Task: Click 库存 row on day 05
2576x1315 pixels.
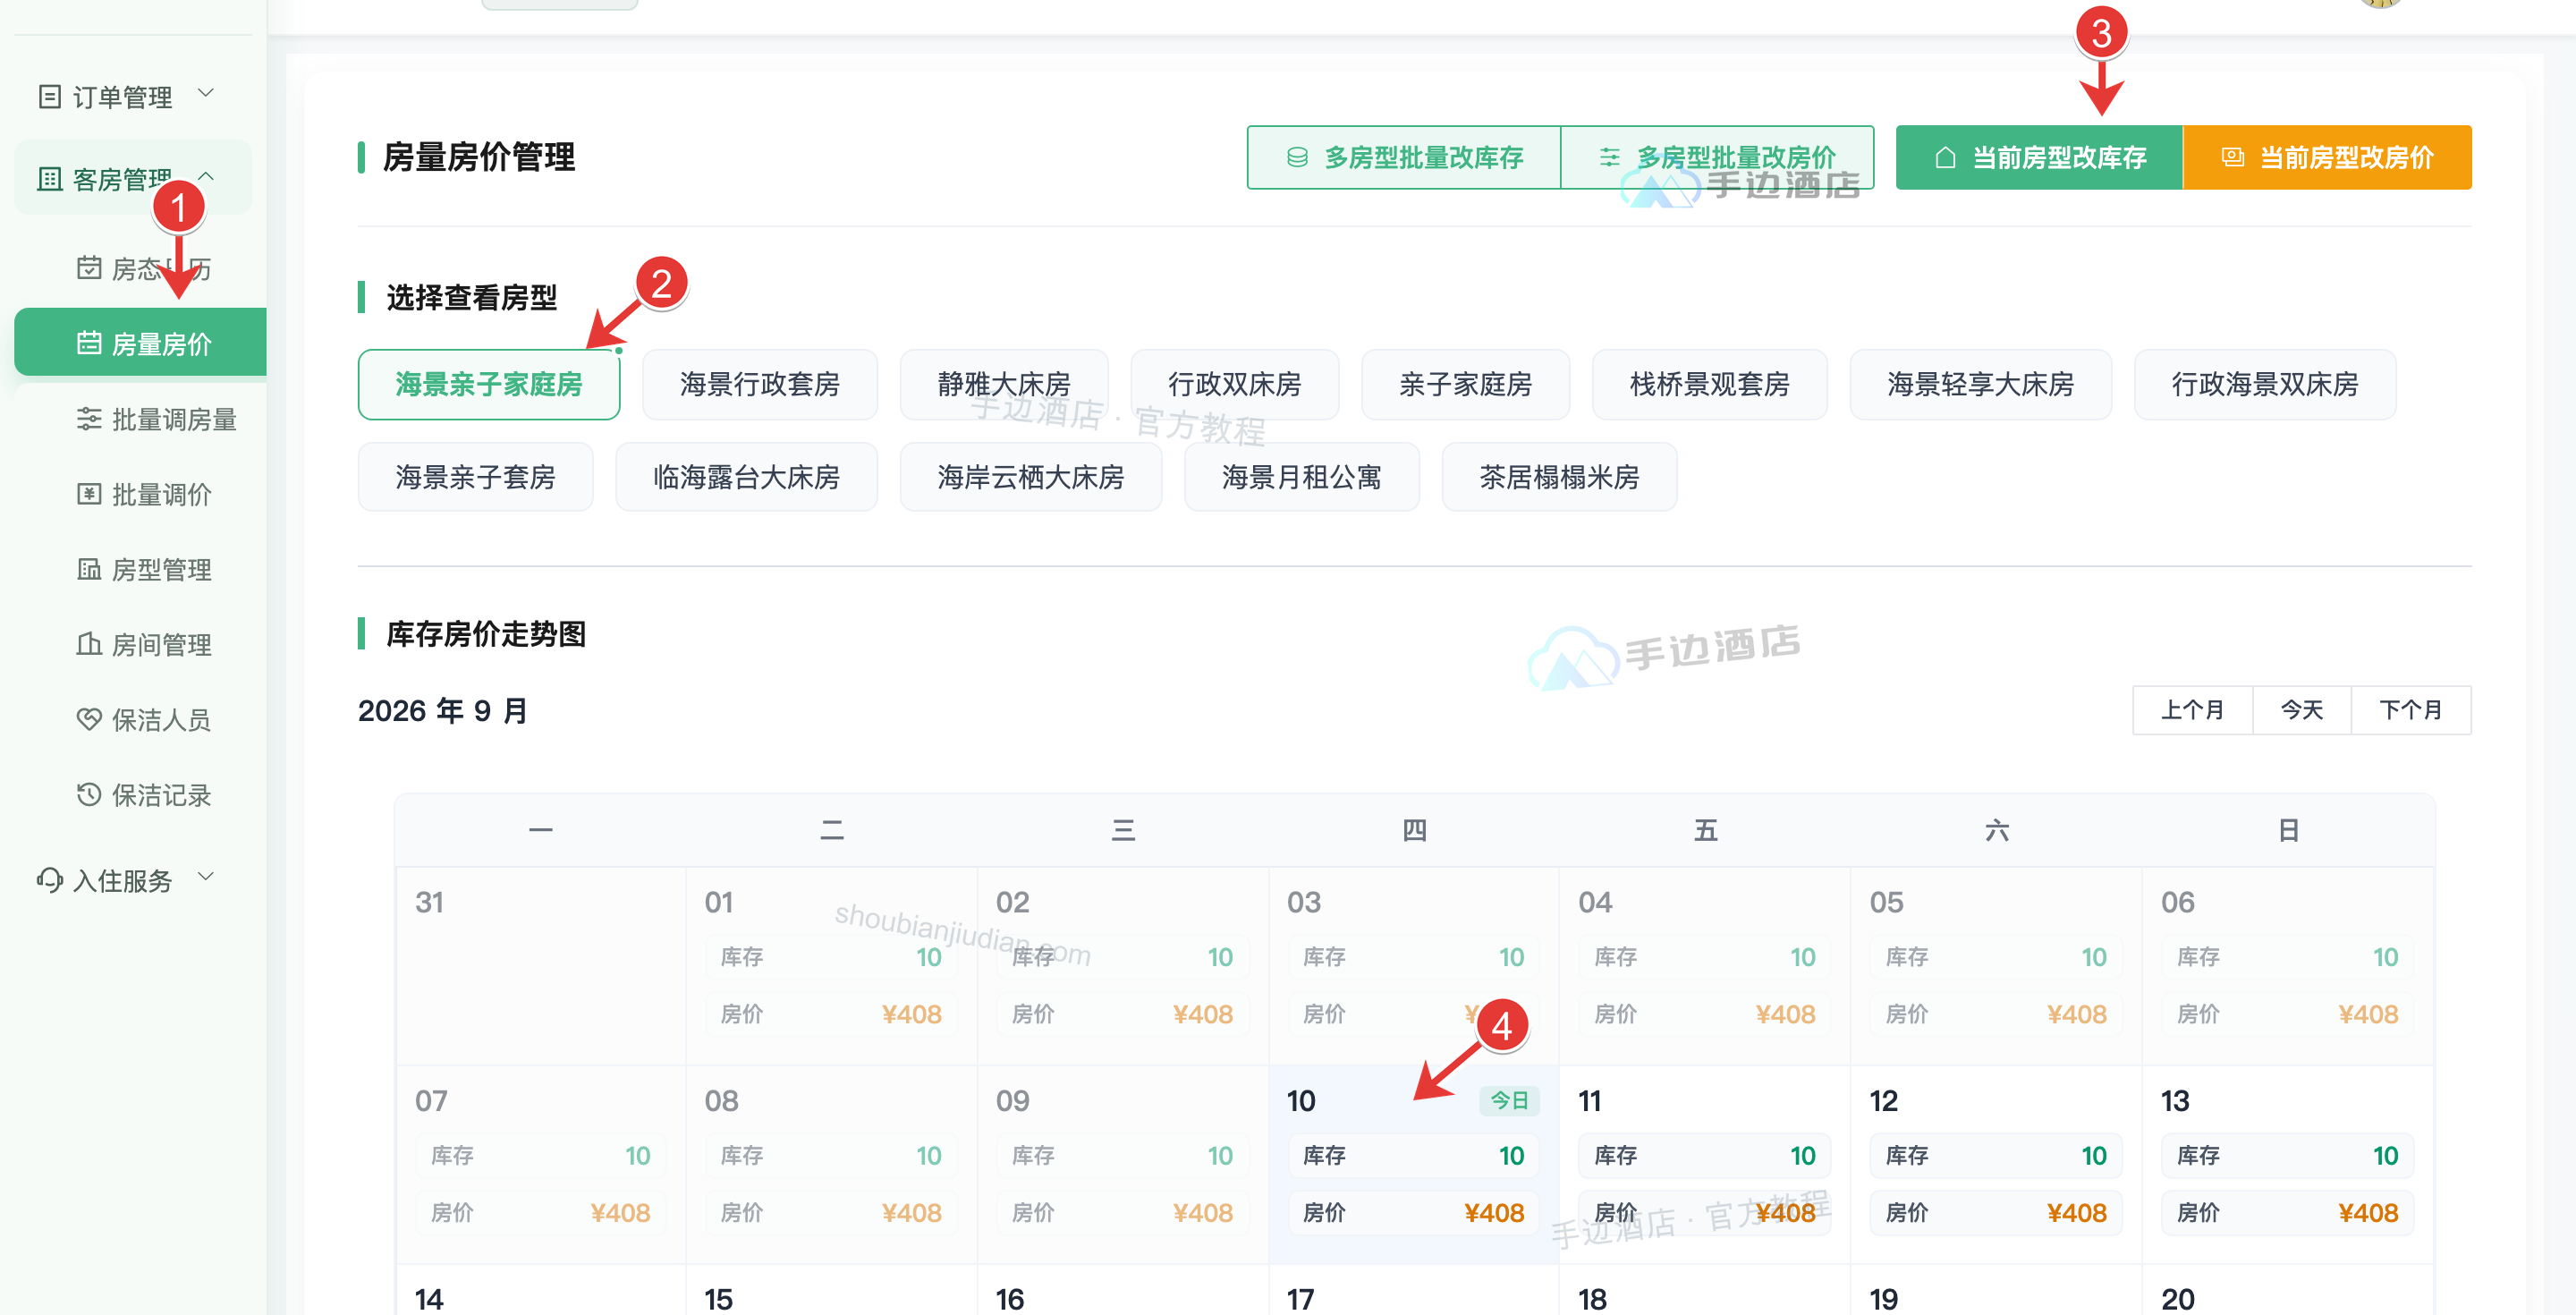Action: (x=1996, y=957)
